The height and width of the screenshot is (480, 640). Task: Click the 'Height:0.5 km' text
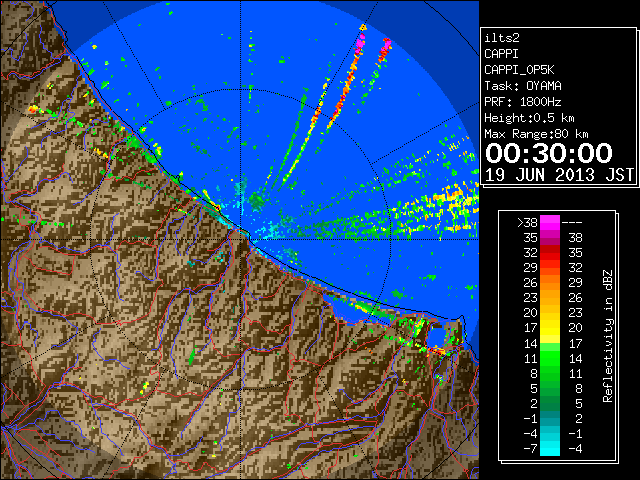pyautogui.click(x=529, y=118)
